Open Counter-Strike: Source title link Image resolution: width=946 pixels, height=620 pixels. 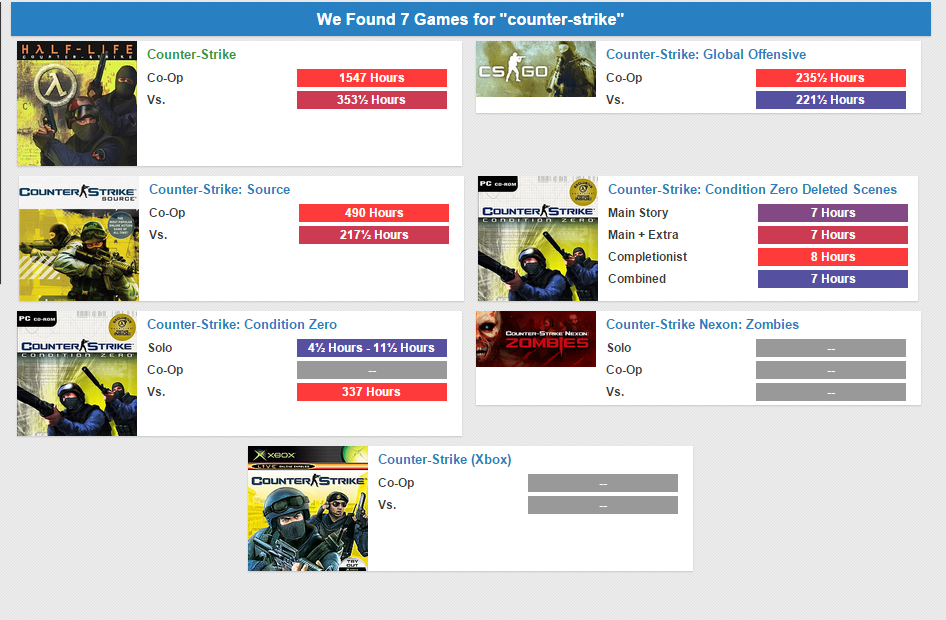pos(220,189)
